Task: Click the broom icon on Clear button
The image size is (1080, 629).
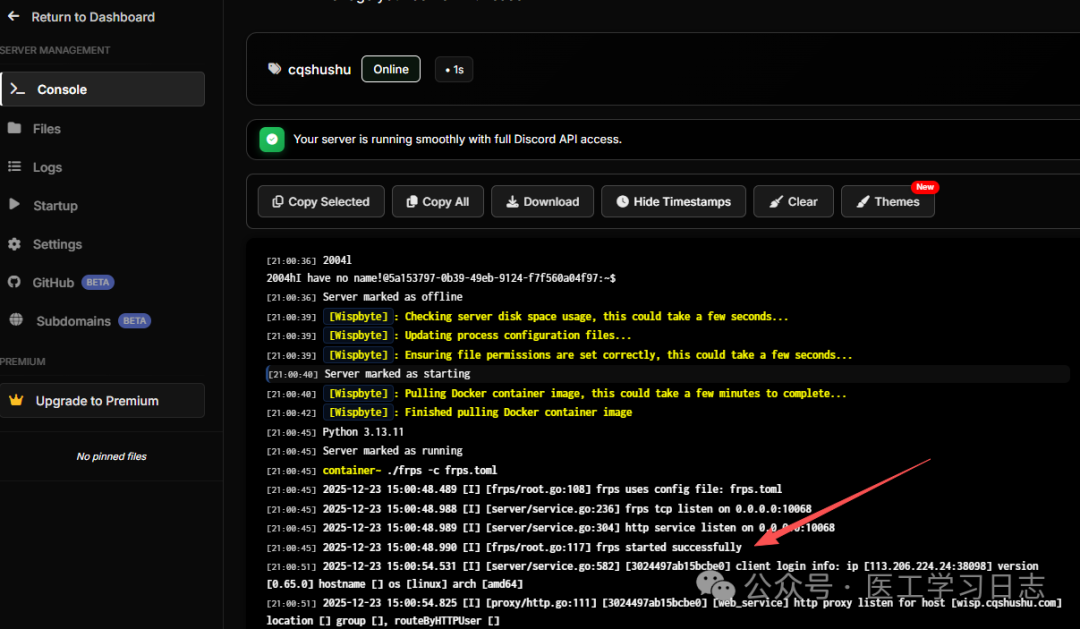Action: (x=776, y=202)
